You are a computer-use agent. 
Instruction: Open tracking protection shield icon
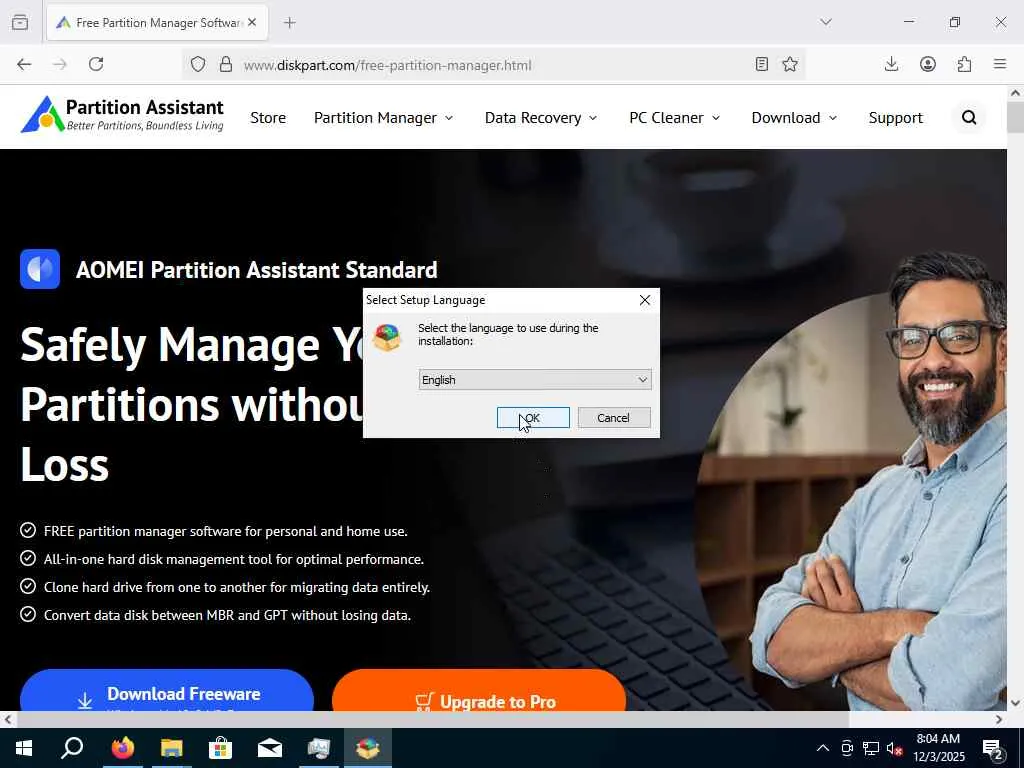click(x=198, y=64)
